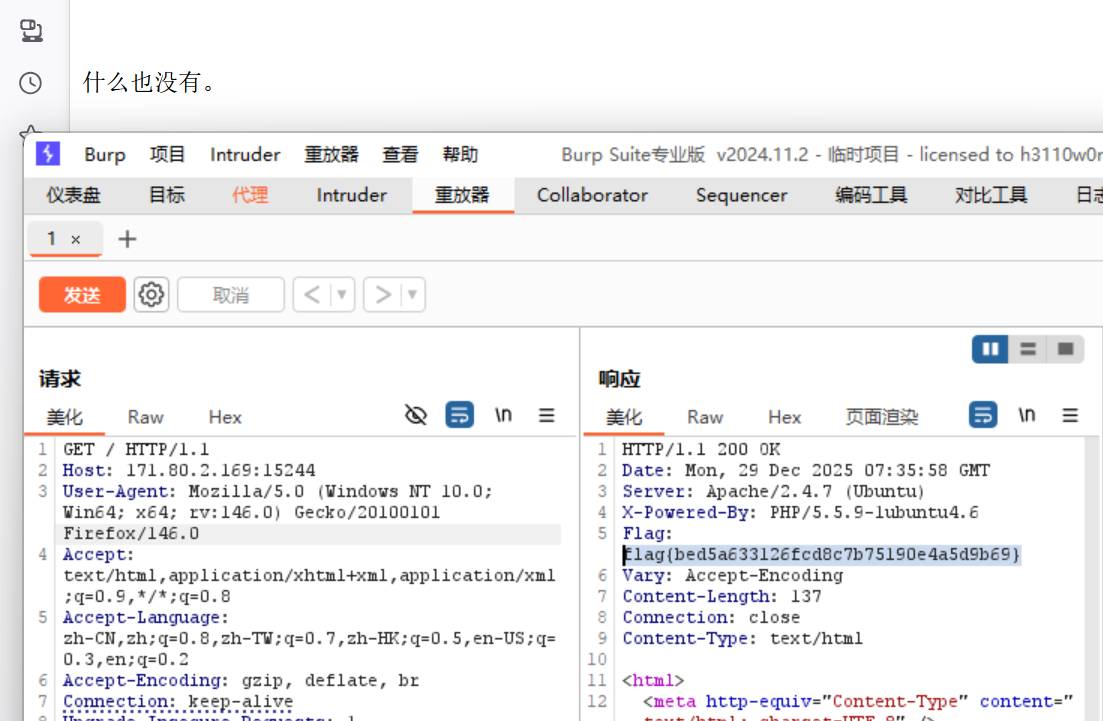Open the 查看 menu
1103x721 pixels.
pos(400,155)
